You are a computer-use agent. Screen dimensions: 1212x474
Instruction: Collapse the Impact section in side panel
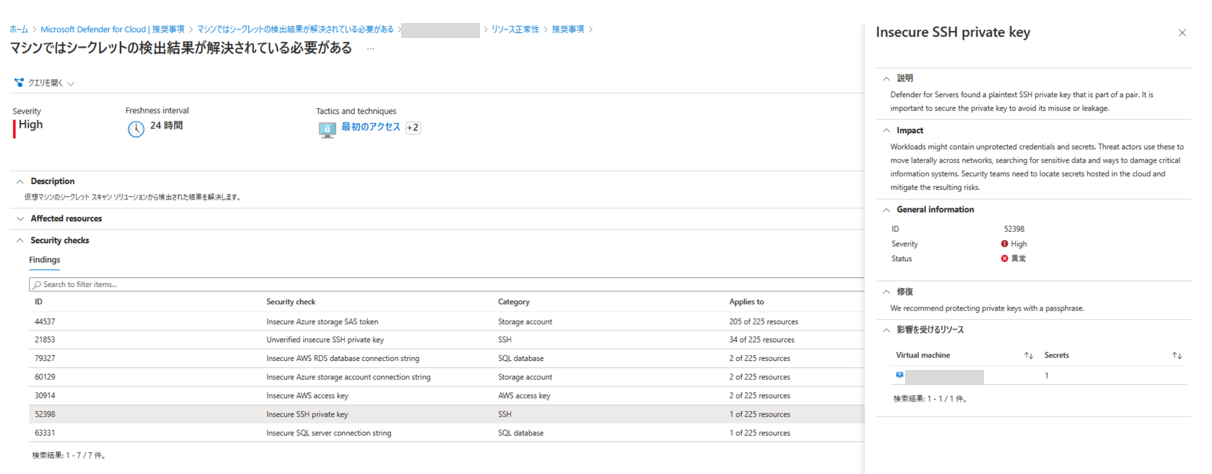click(x=886, y=130)
